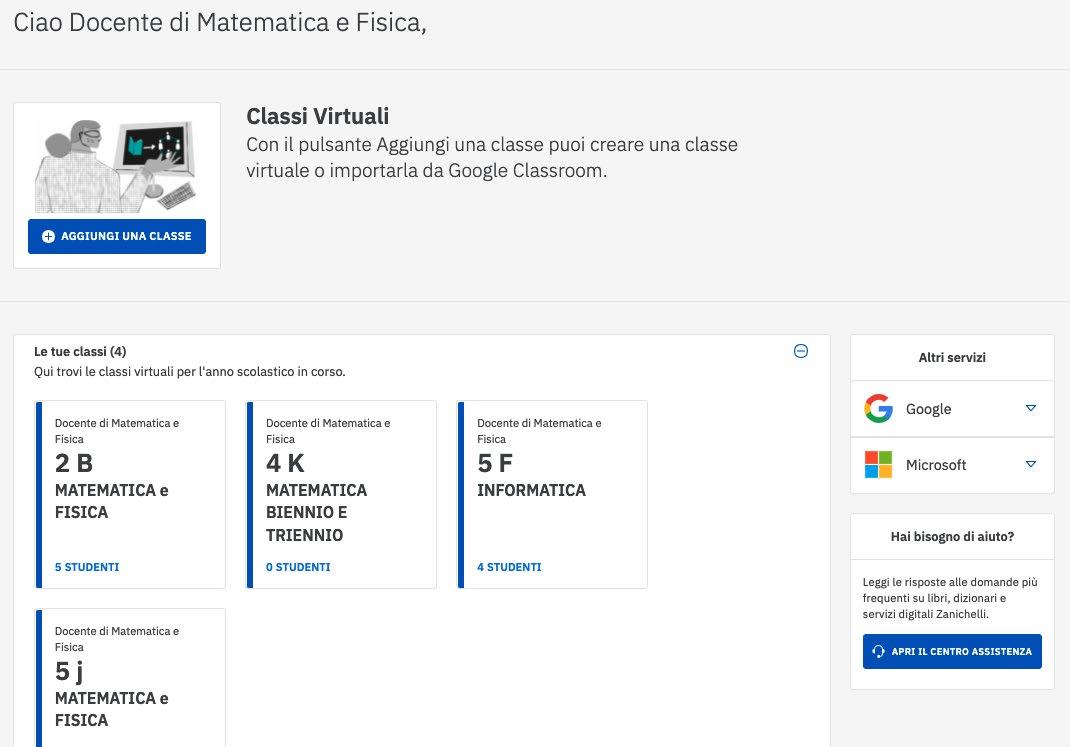
Task: Open the 5 j class card title
Action: point(69,671)
